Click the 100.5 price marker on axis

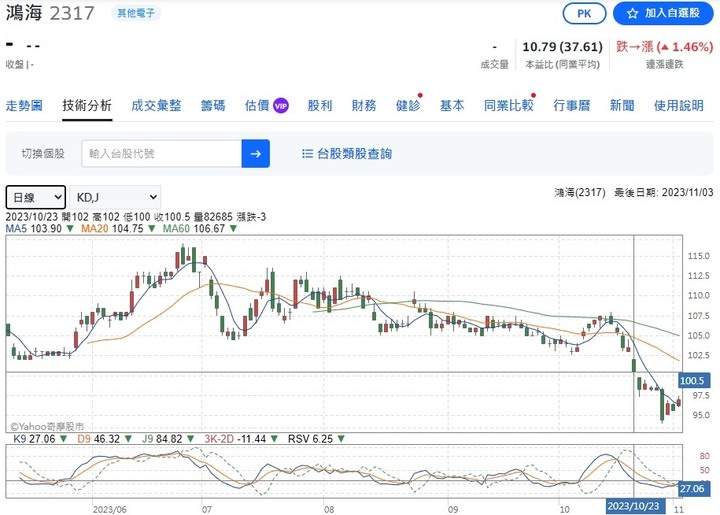click(692, 381)
